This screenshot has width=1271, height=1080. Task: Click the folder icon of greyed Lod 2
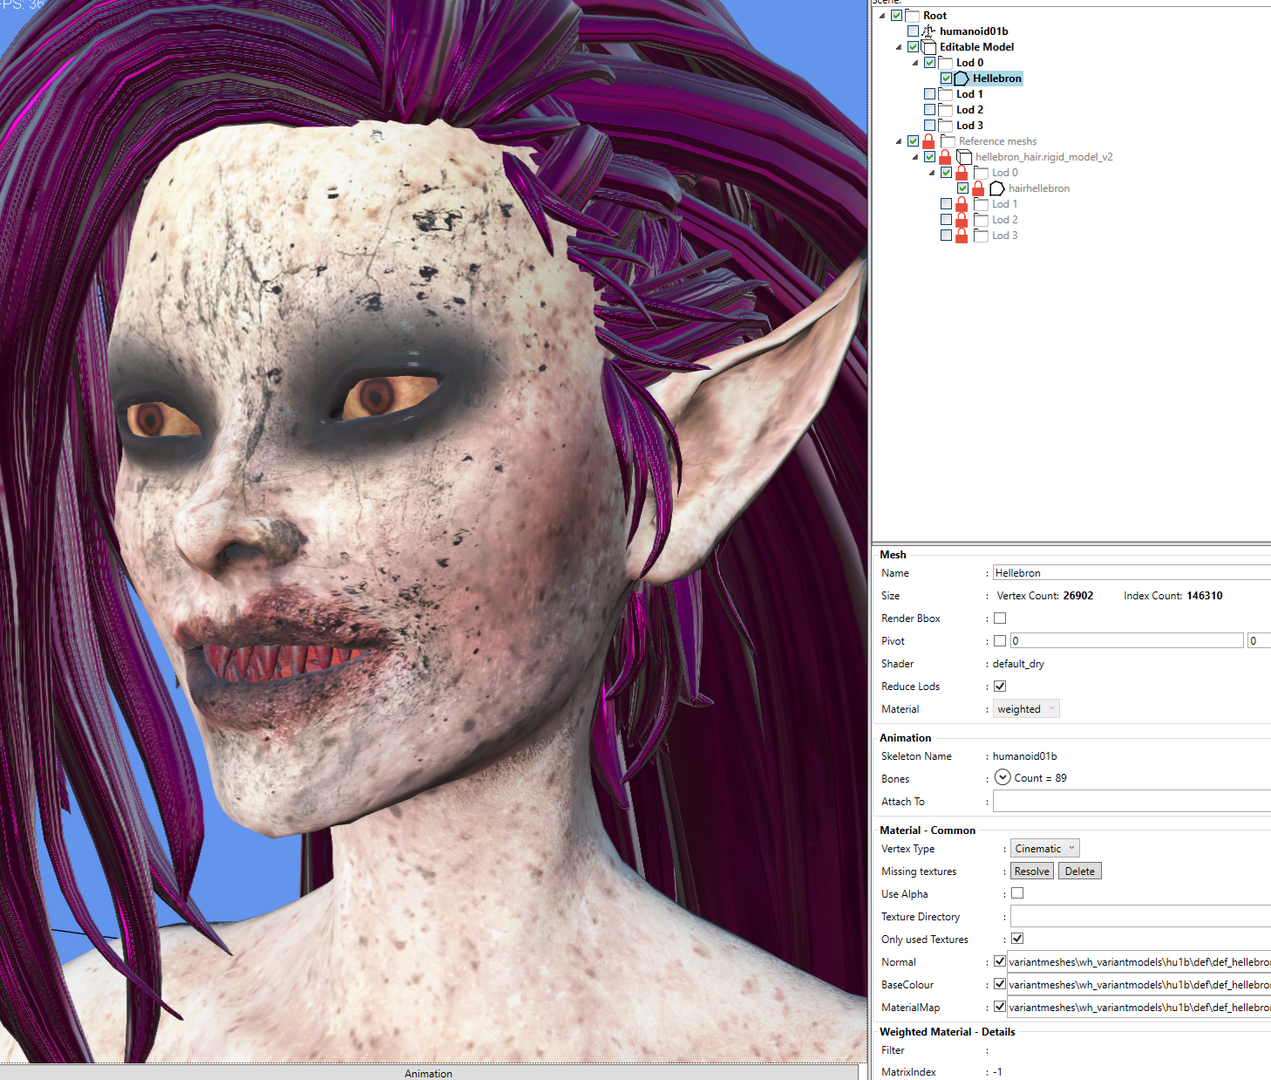coord(981,220)
